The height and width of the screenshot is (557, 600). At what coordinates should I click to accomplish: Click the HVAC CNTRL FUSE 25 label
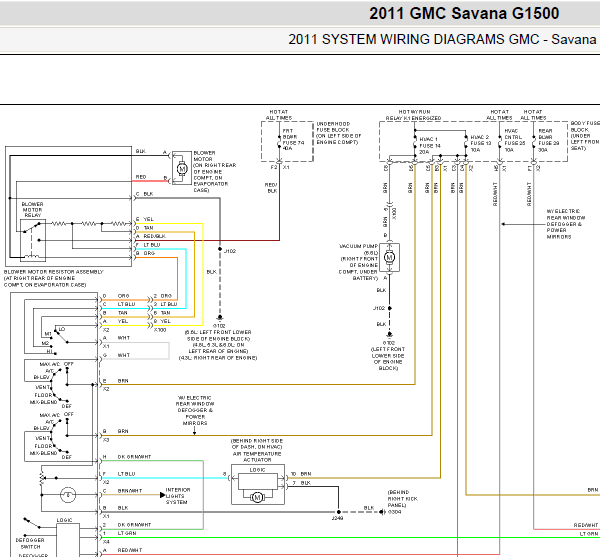515,140
